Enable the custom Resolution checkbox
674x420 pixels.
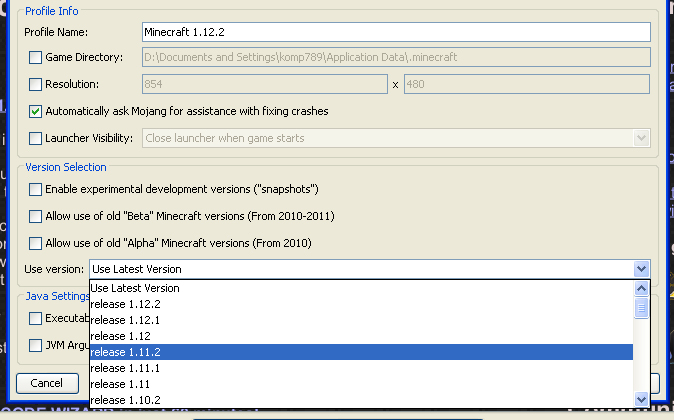35,84
